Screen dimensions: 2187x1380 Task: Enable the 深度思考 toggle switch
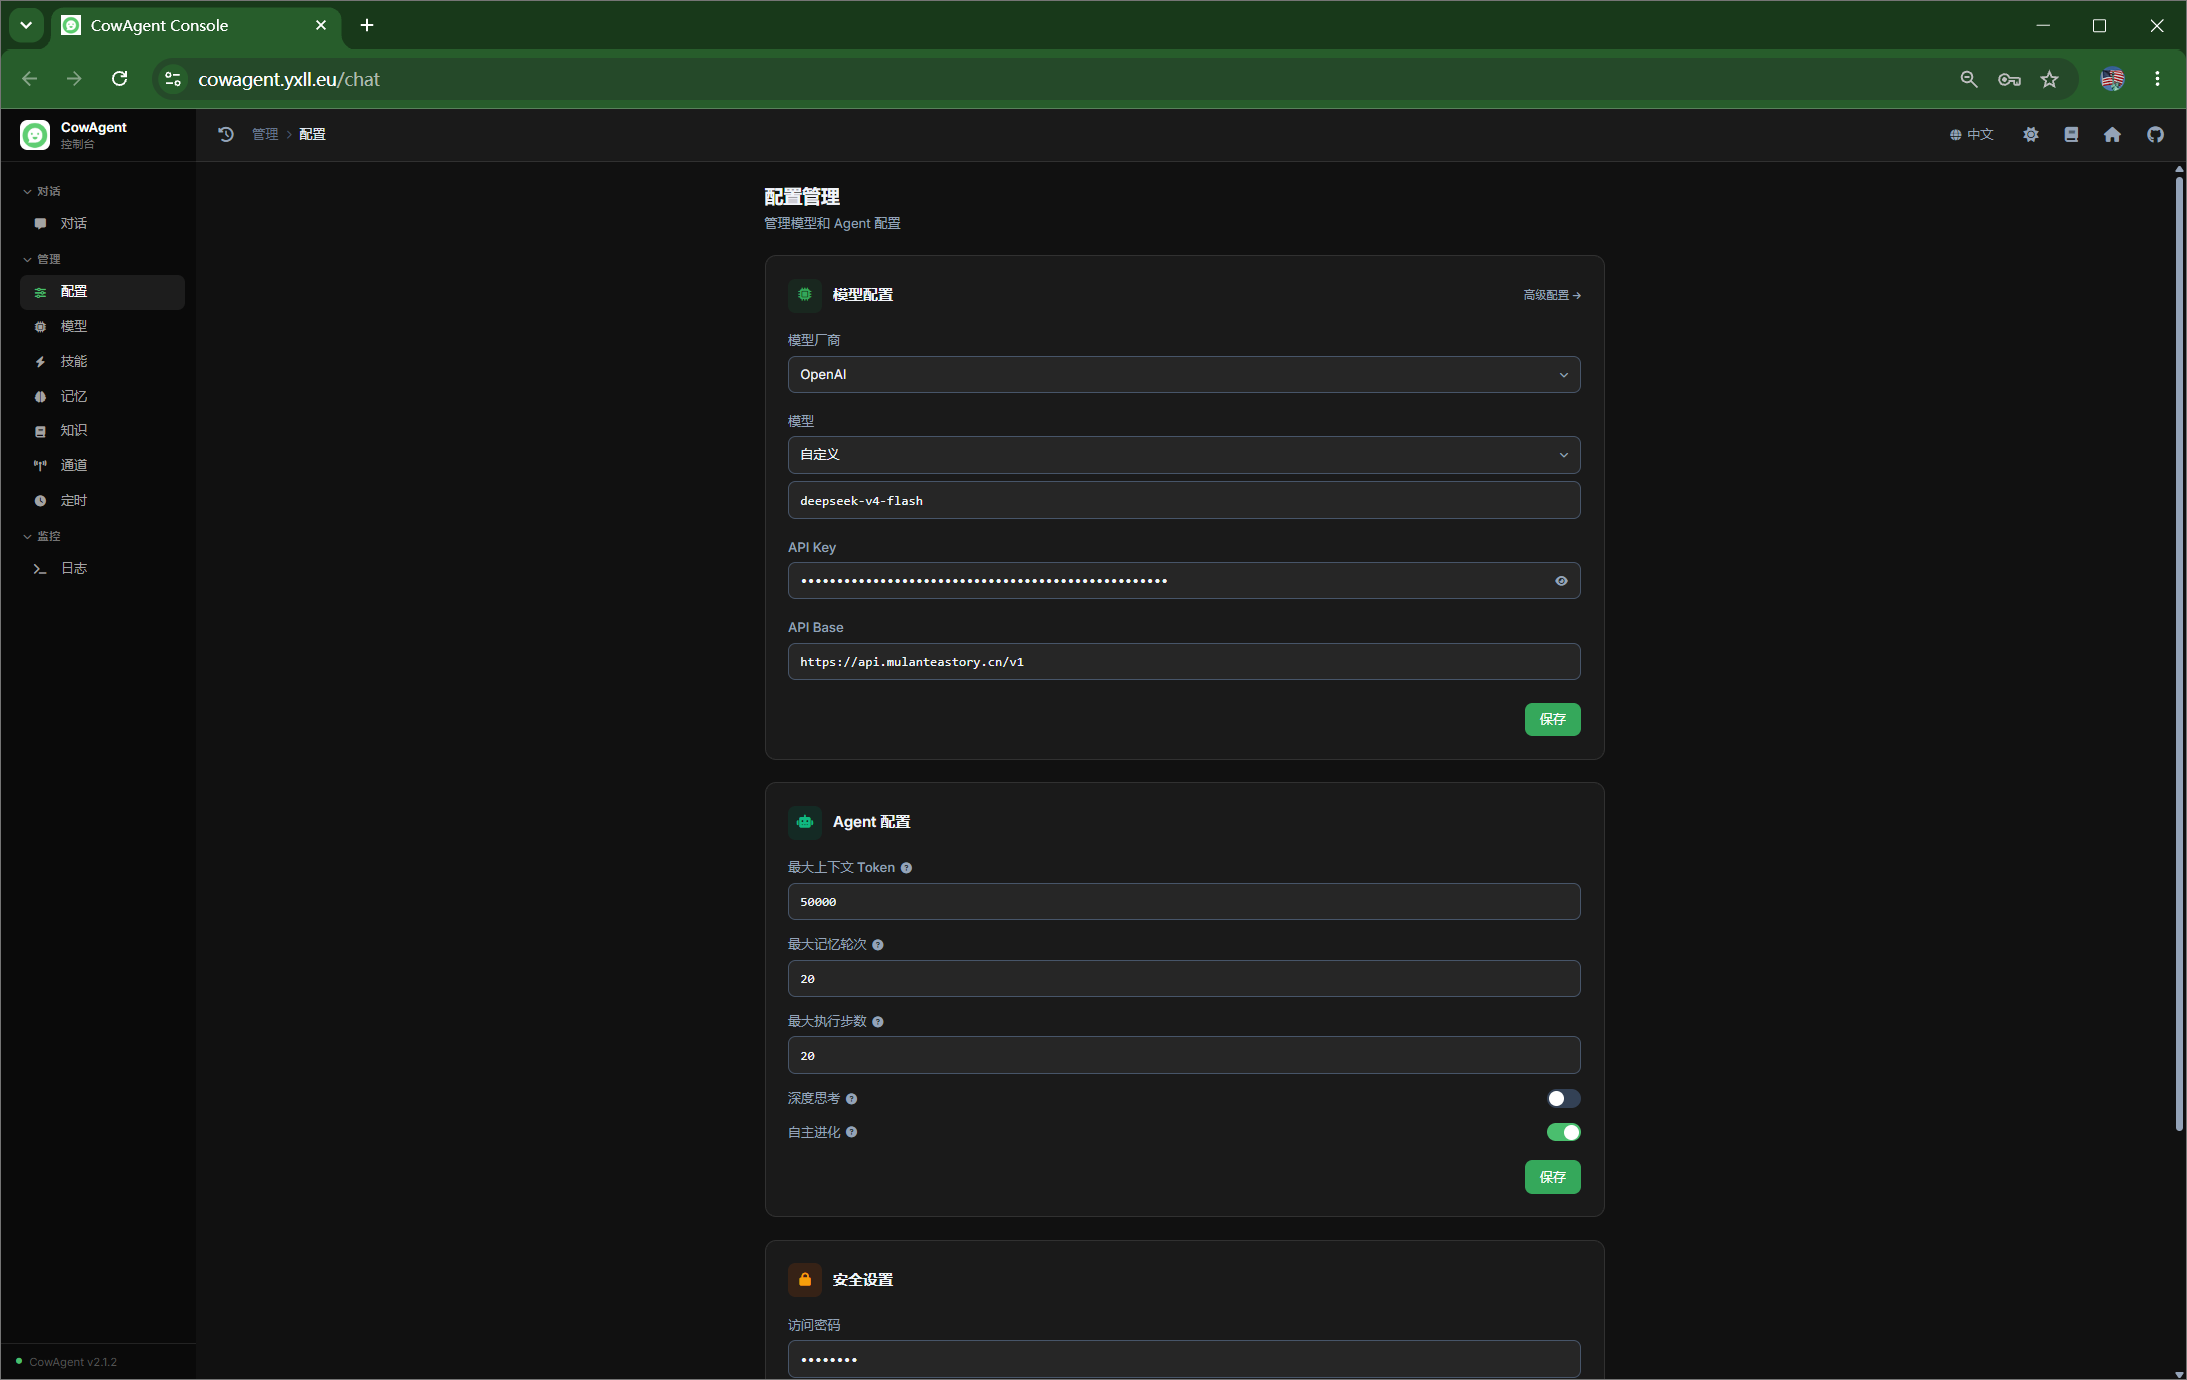click(x=1563, y=1098)
